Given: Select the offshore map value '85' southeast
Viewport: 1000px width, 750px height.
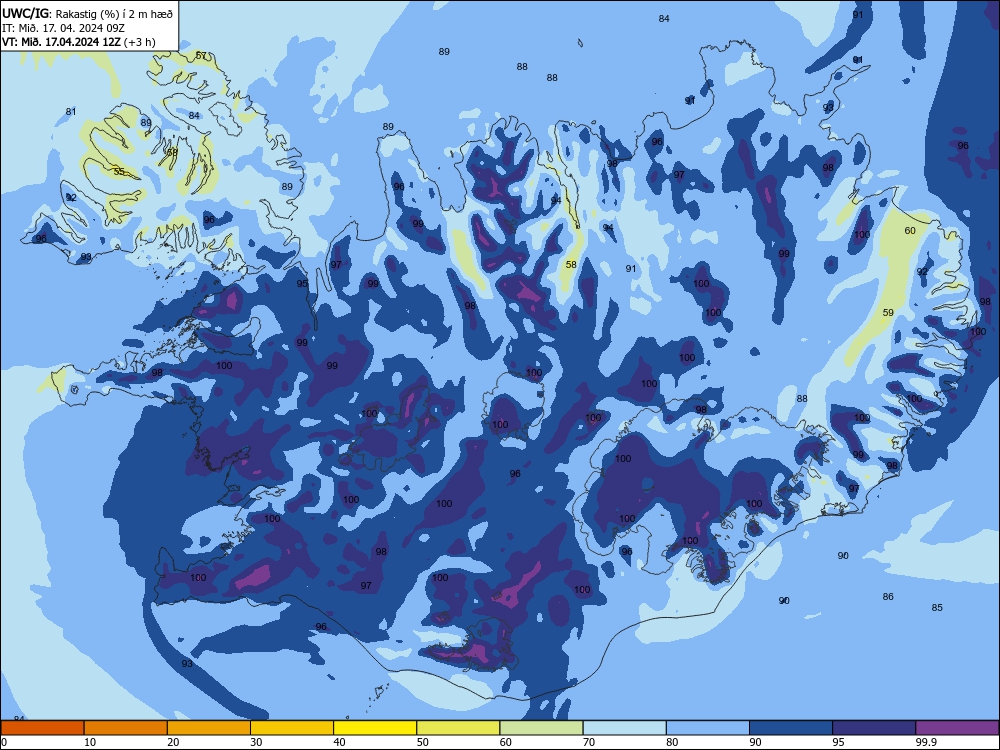Looking at the screenshot, I should click(x=937, y=608).
